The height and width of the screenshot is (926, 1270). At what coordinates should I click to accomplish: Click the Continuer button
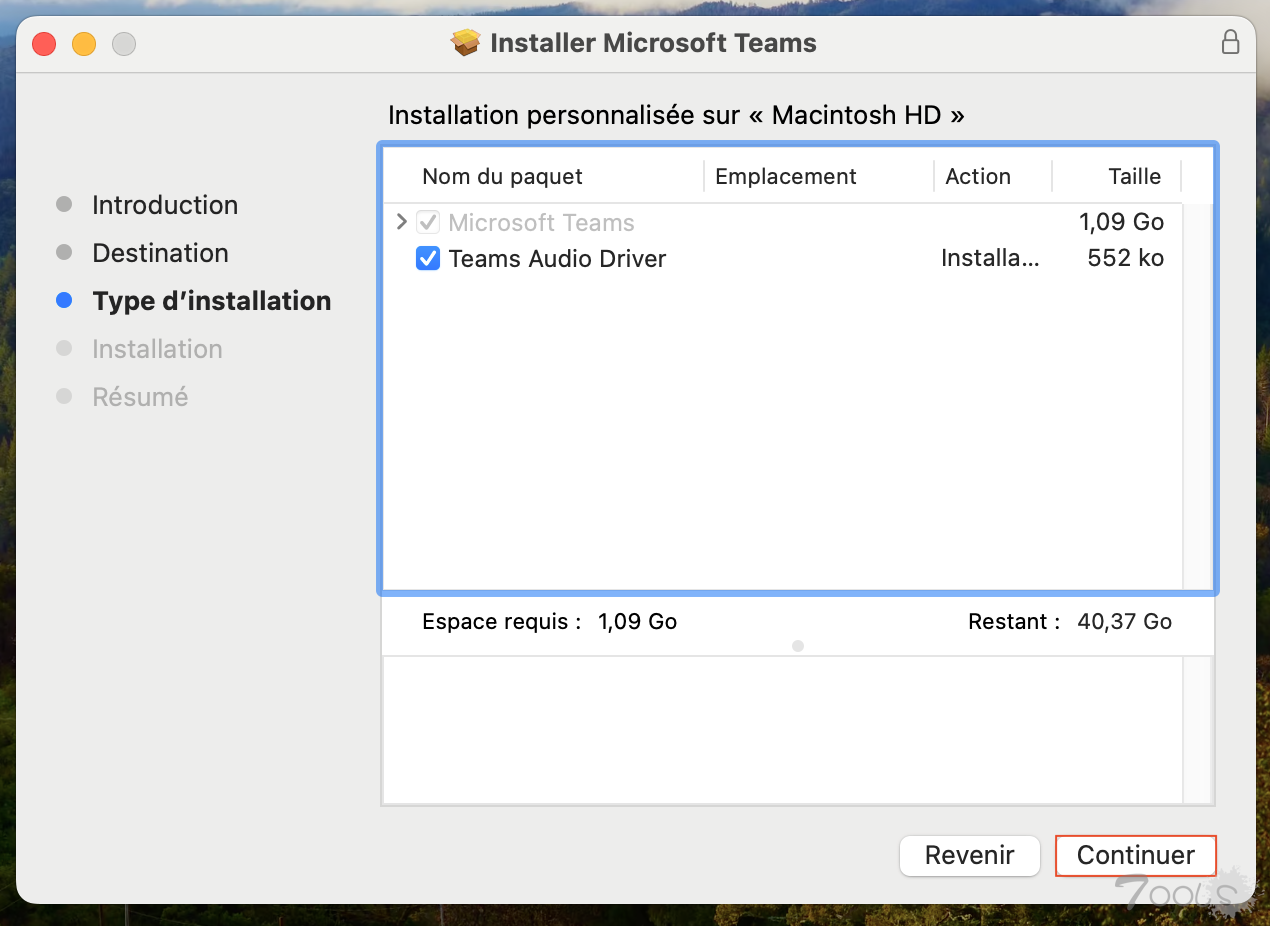point(1136,855)
